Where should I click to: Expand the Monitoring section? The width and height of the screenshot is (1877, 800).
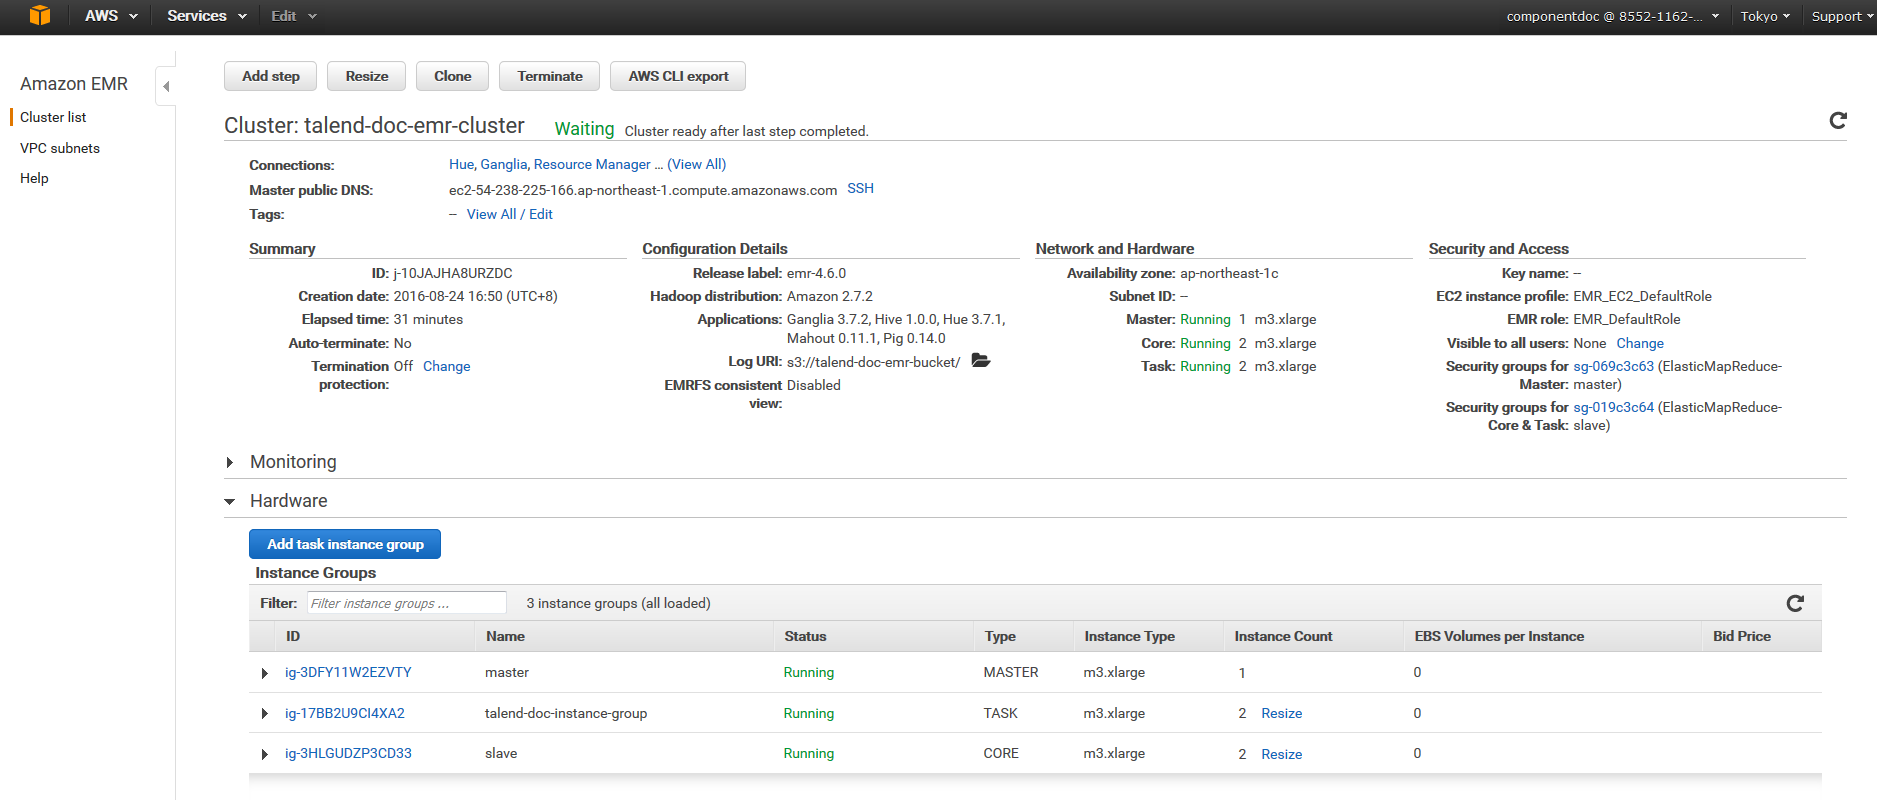[230, 462]
